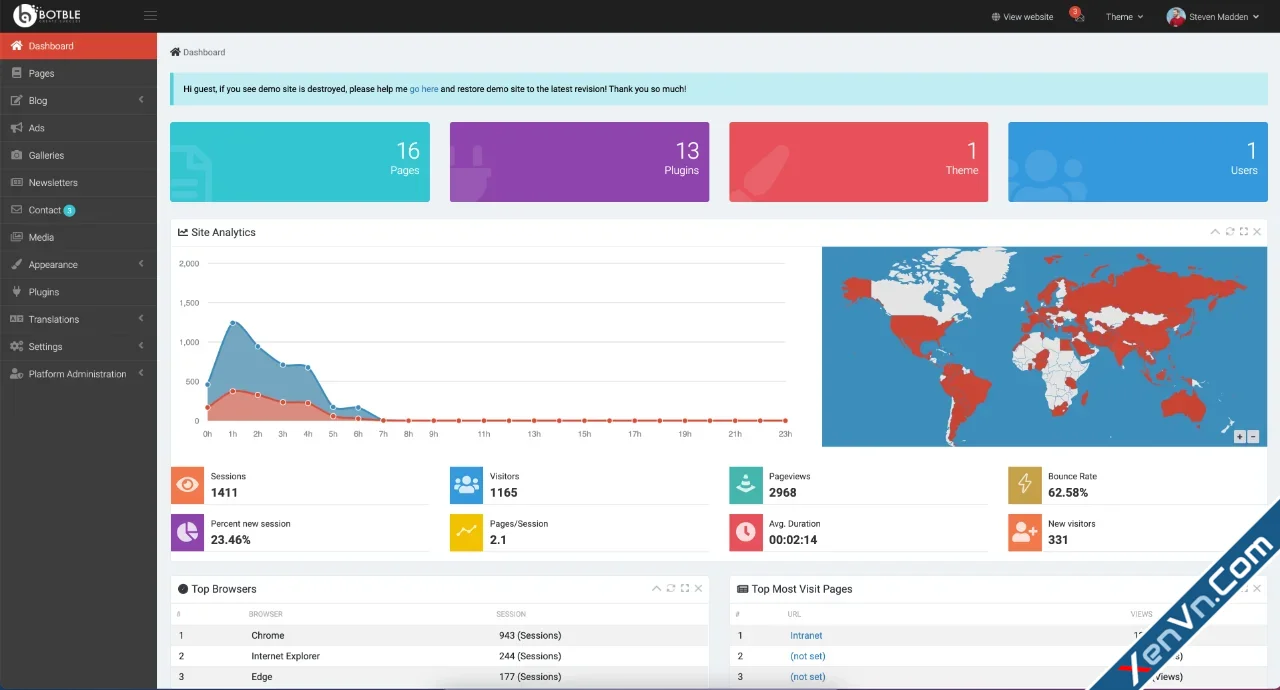
Task: Open the Theme dropdown
Action: click(x=1123, y=16)
